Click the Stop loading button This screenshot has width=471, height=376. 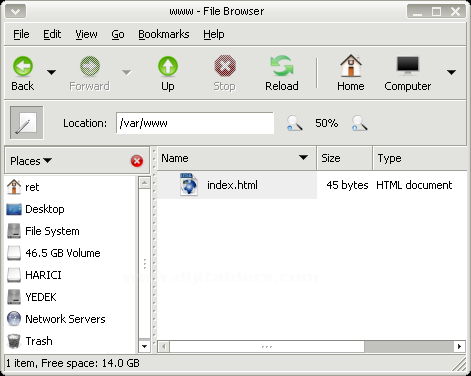pos(225,73)
